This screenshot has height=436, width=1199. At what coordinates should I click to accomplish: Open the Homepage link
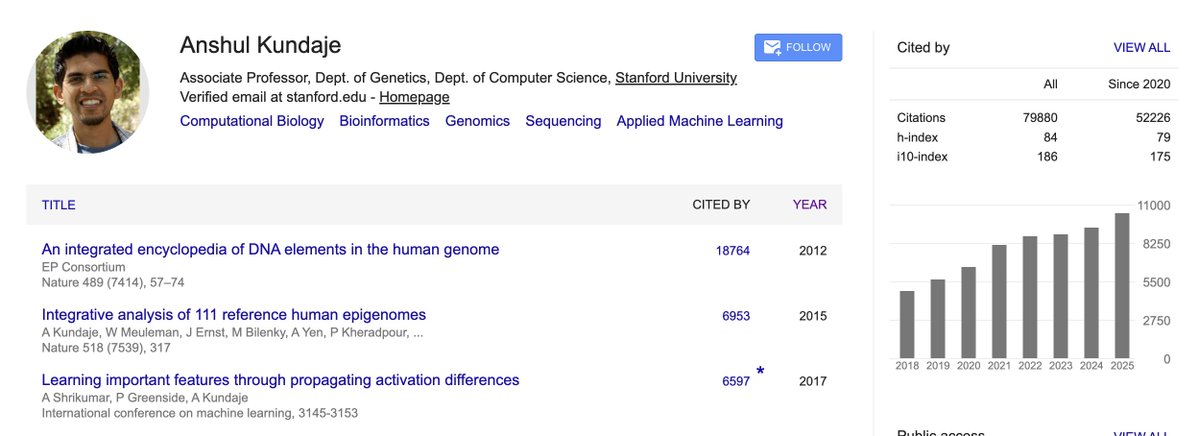(x=414, y=97)
